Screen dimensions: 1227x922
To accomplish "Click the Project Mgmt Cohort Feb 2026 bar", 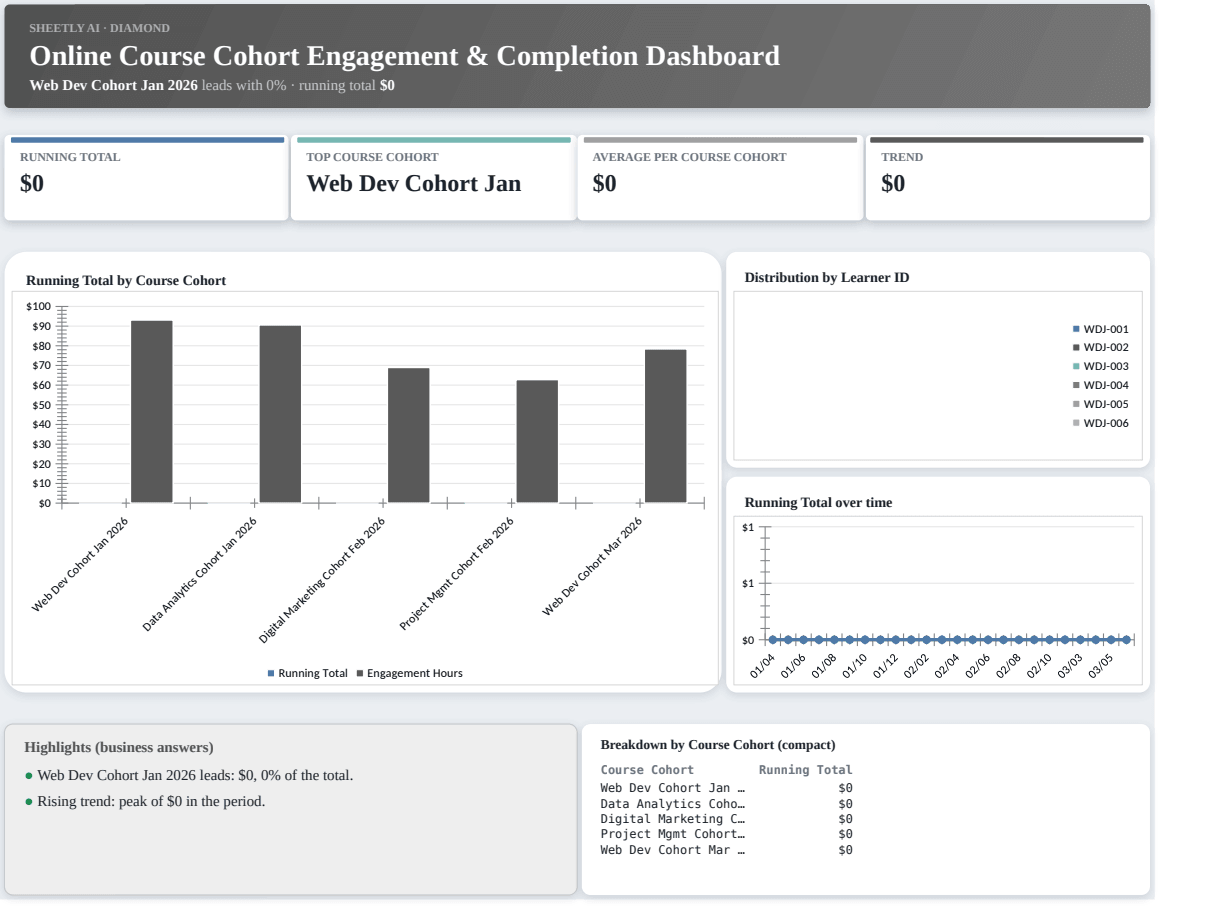I will 537,442.
